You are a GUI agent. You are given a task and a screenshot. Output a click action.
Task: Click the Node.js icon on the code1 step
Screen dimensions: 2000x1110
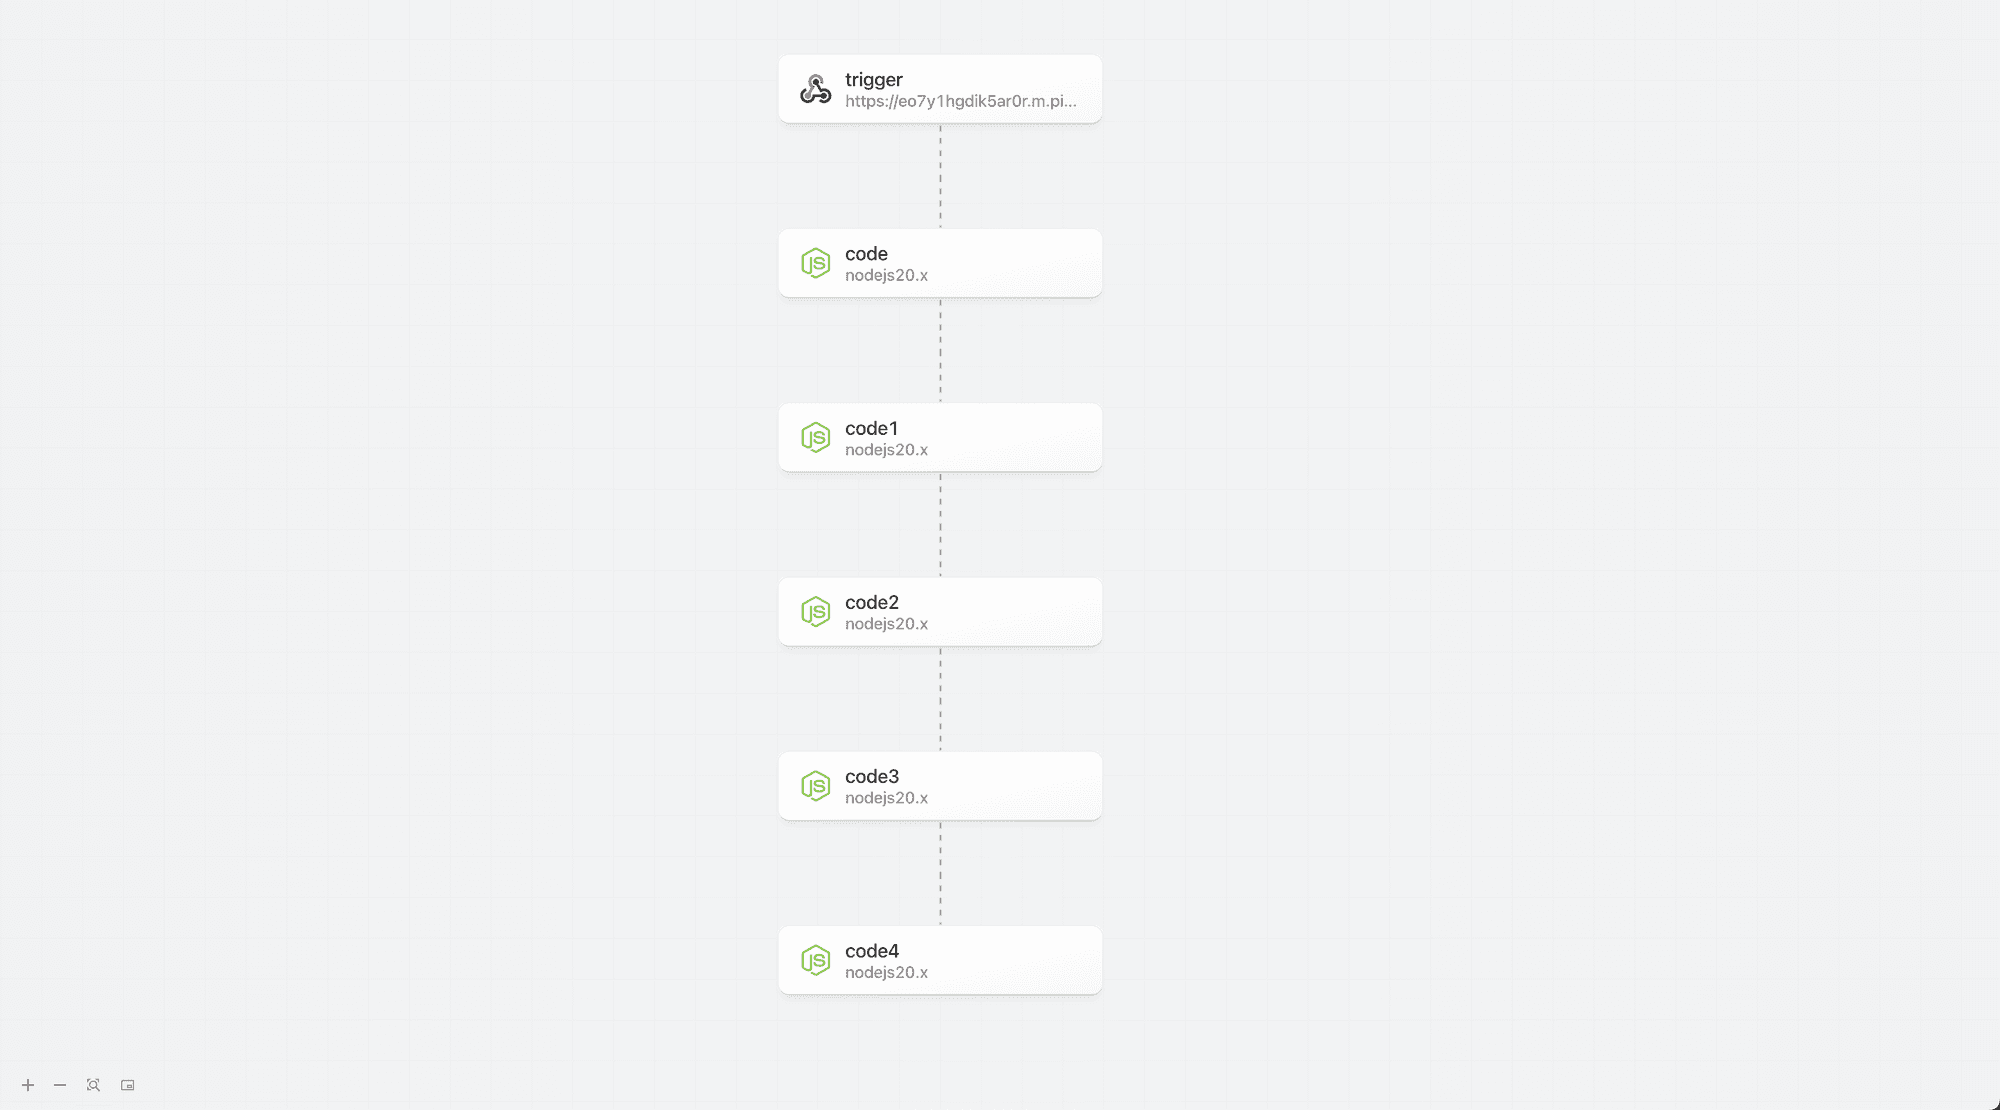(816, 437)
